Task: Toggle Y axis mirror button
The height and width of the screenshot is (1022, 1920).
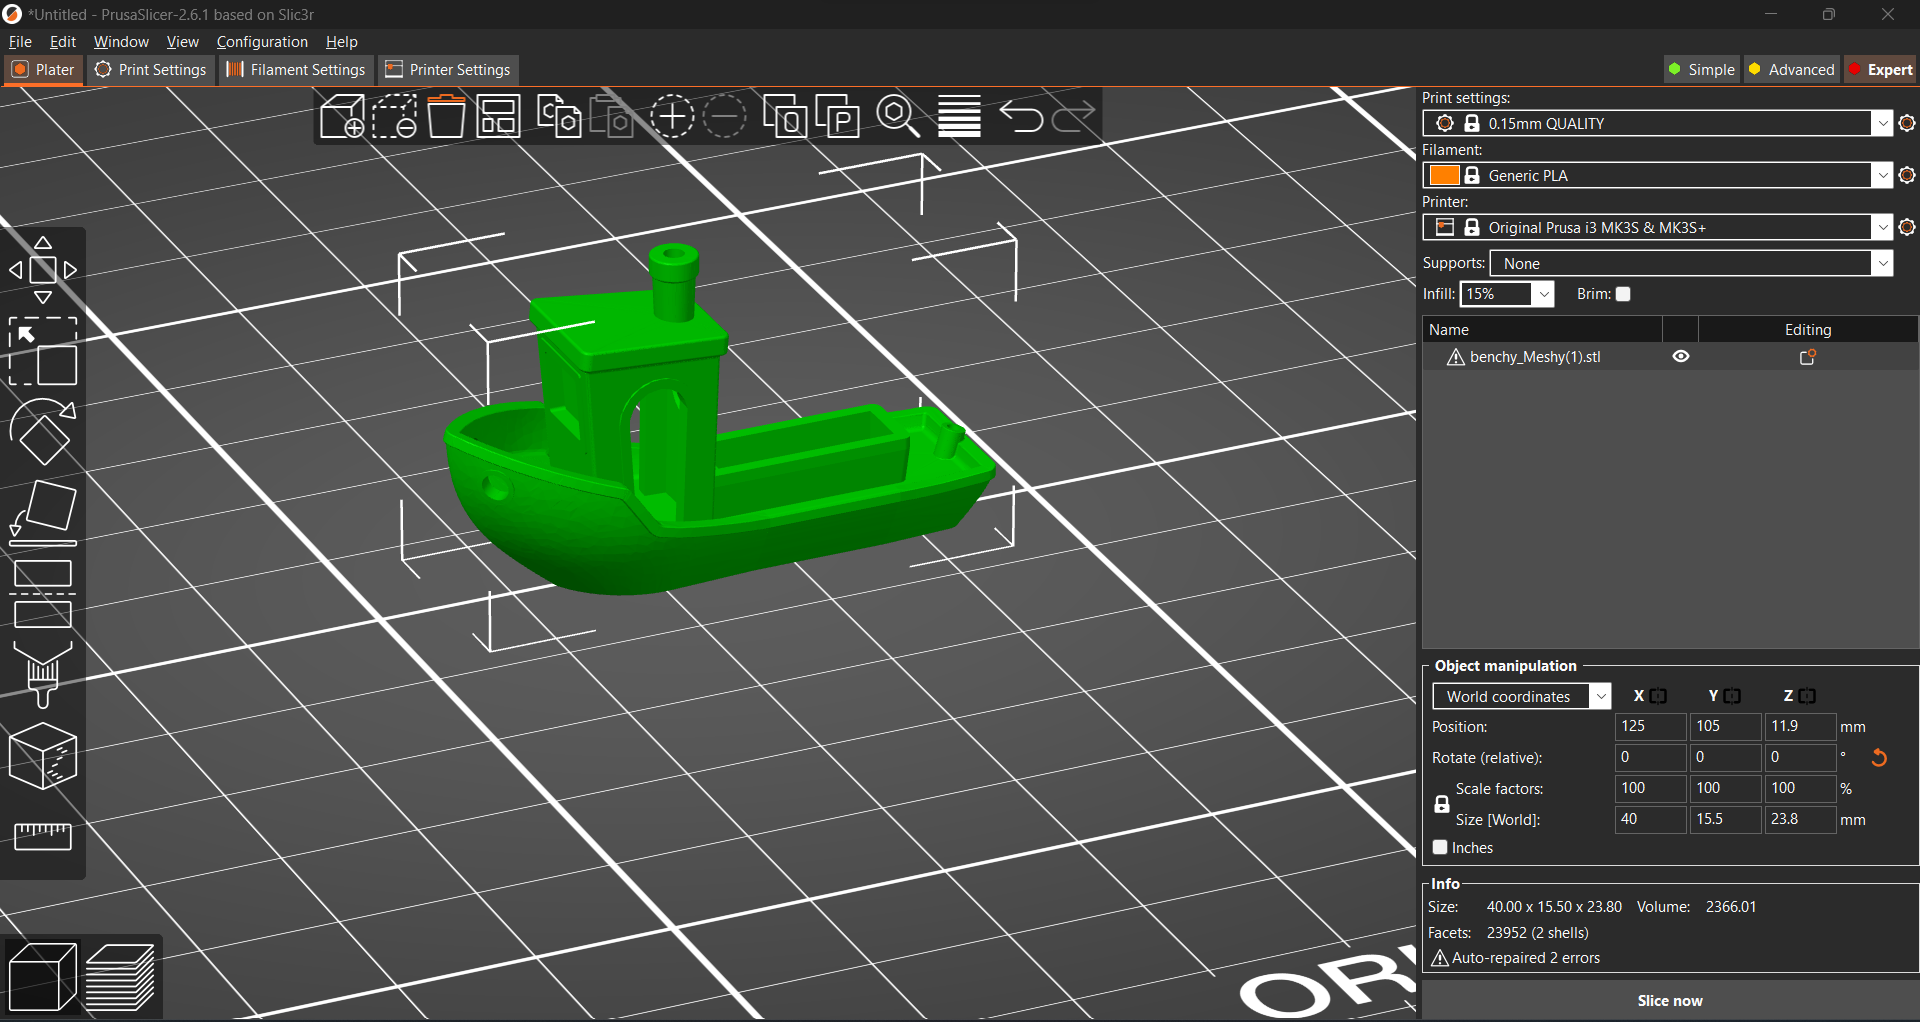Action: [1733, 696]
